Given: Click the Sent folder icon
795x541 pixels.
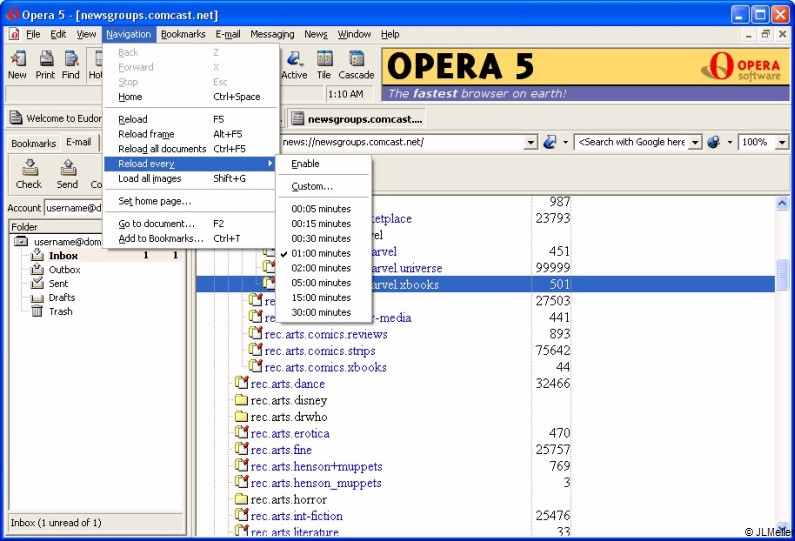Looking at the screenshot, I should 38,283.
